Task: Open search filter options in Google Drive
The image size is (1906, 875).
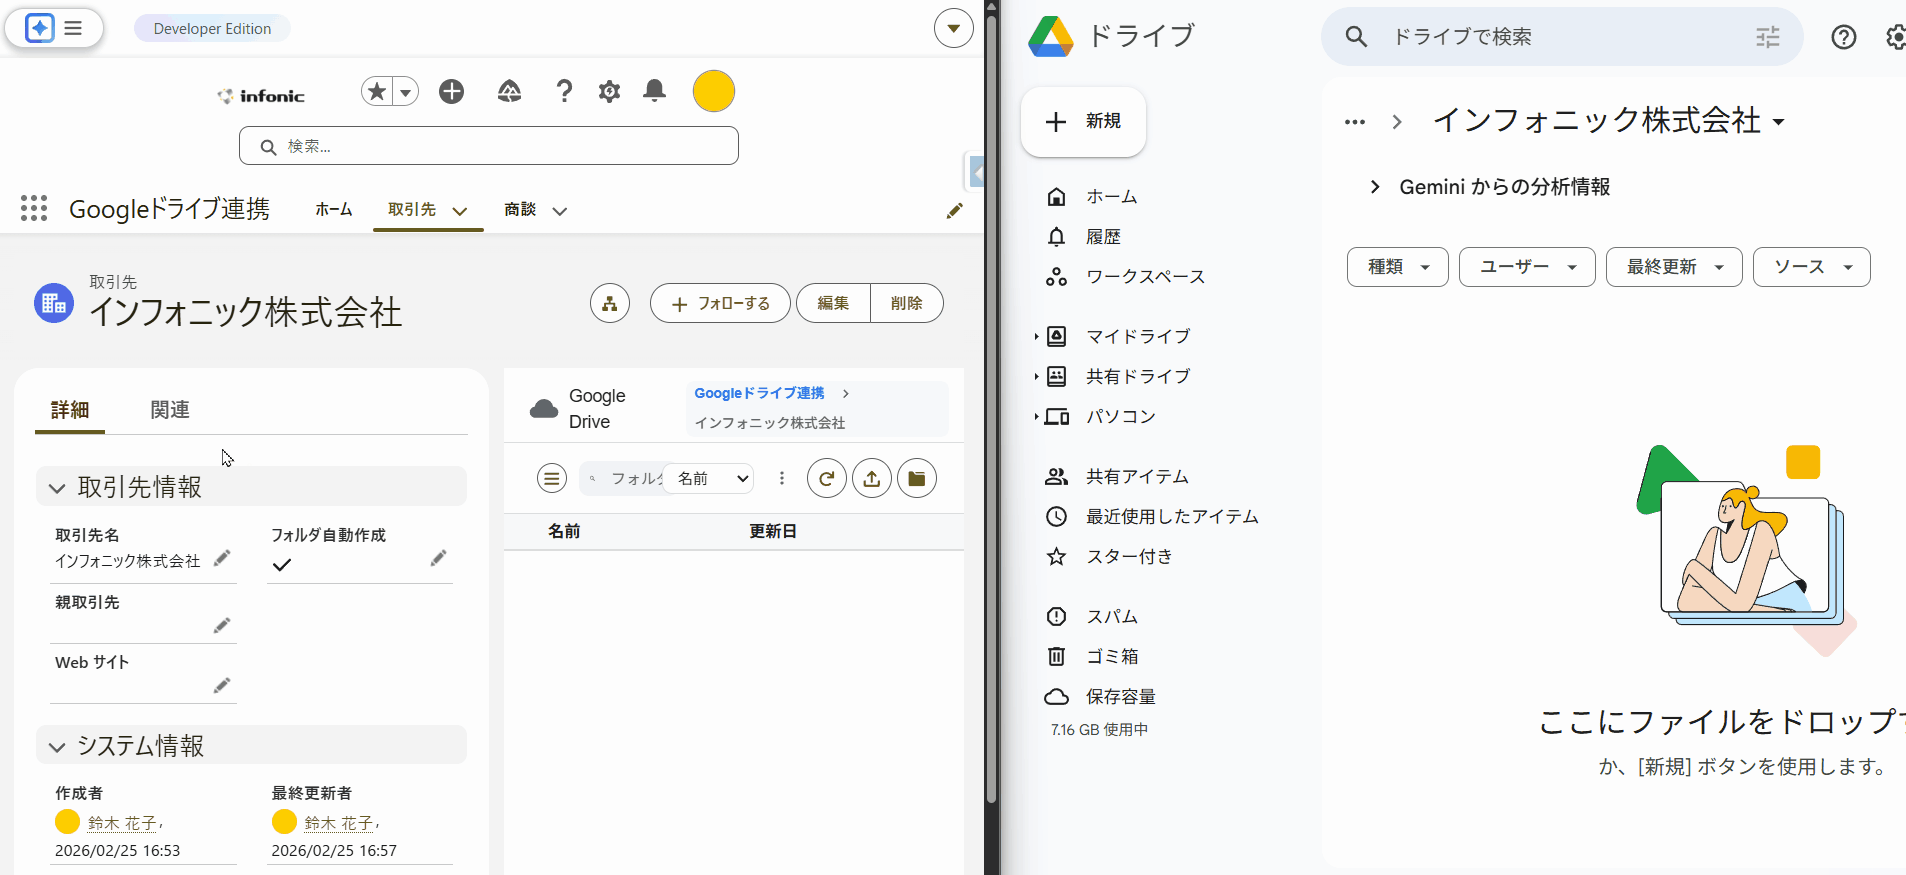Action: tap(1767, 37)
